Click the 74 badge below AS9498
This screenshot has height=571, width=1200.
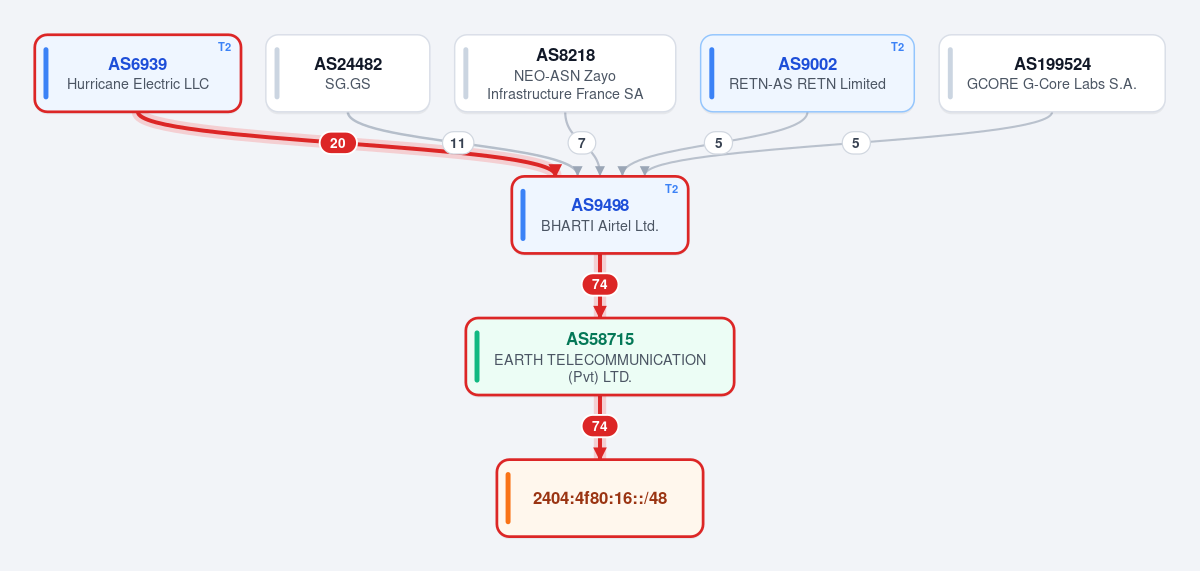click(600, 284)
